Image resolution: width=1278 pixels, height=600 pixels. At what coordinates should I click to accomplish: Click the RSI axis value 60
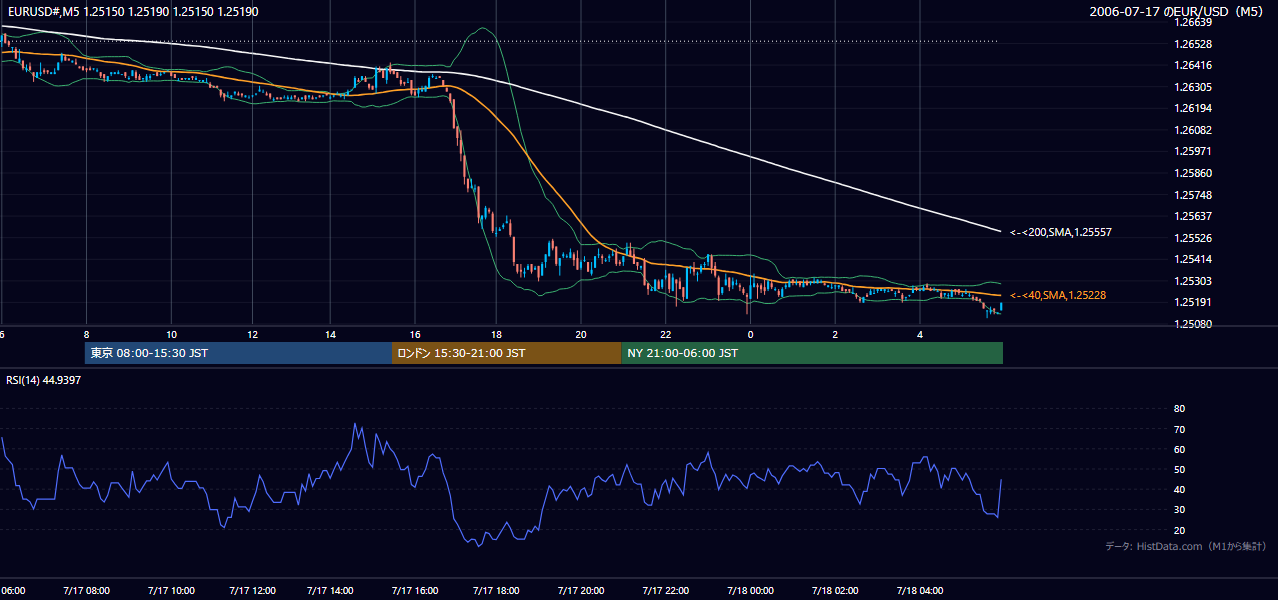(x=1179, y=449)
